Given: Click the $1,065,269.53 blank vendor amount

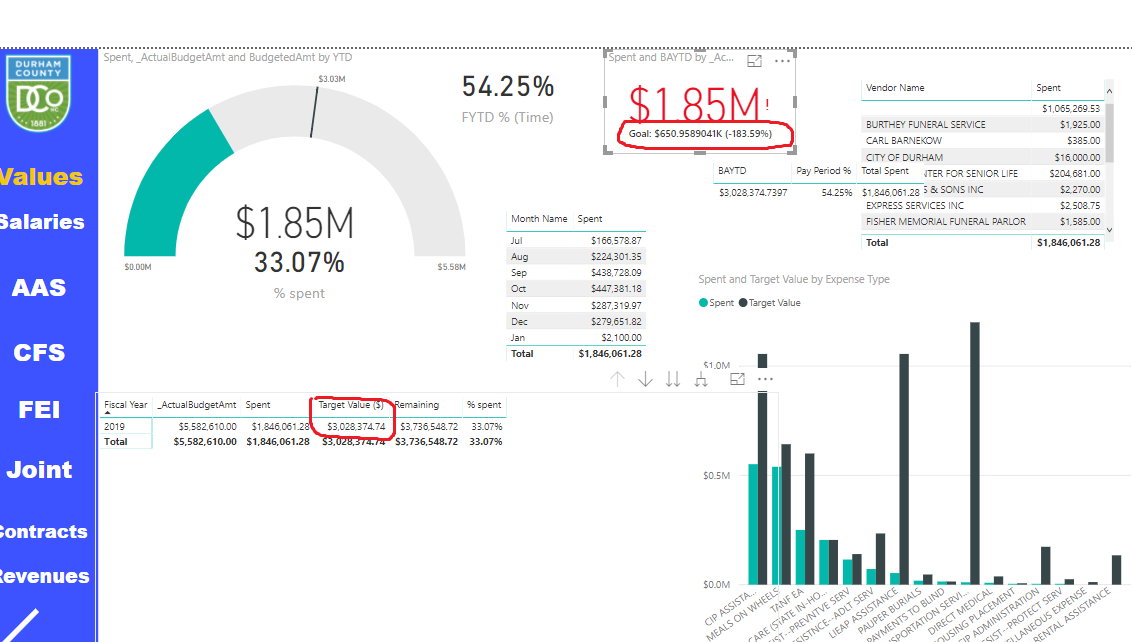Looking at the screenshot, I should click(1071, 109).
